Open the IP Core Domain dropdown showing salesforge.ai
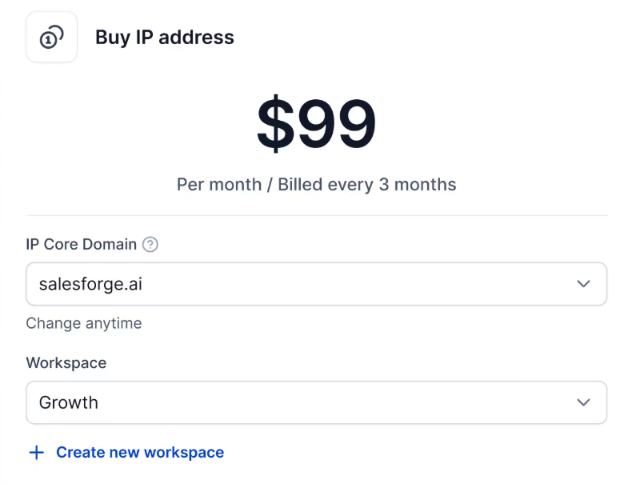619x485 pixels. (316, 284)
